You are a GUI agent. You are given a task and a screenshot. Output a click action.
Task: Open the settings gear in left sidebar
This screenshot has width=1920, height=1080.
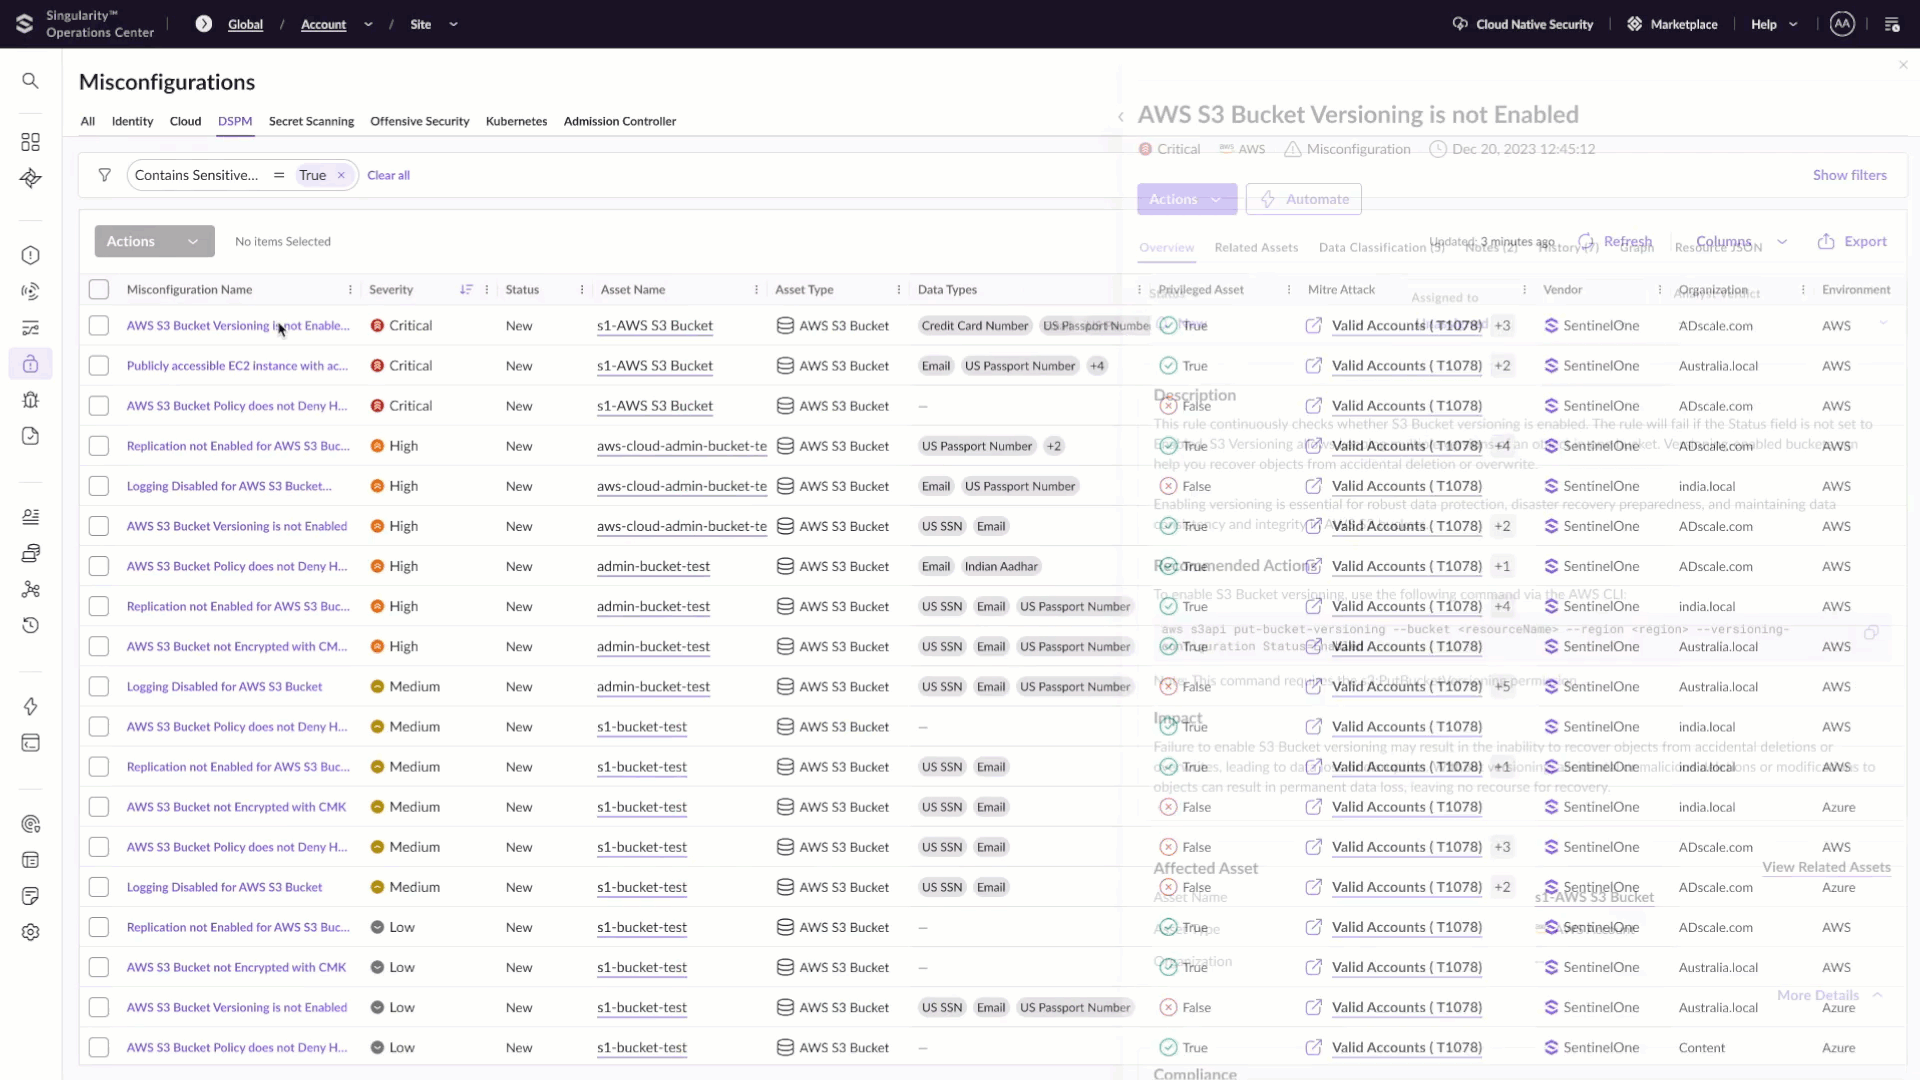[30, 932]
